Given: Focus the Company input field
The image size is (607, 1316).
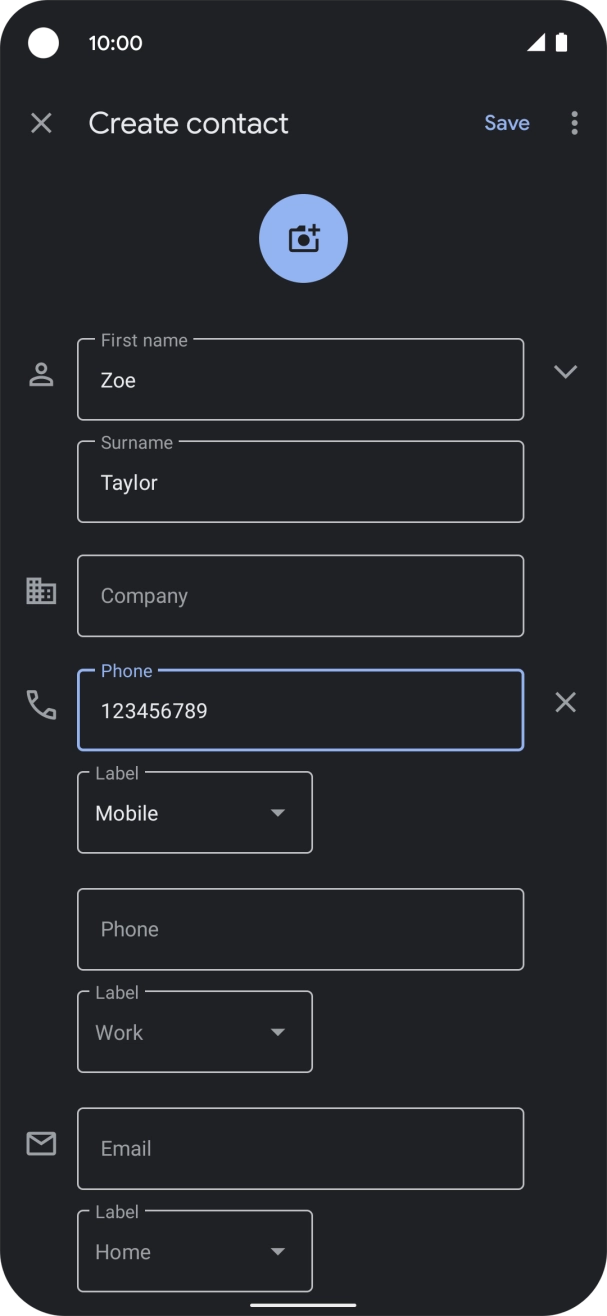Looking at the screenshot, I should click(300, 596).
